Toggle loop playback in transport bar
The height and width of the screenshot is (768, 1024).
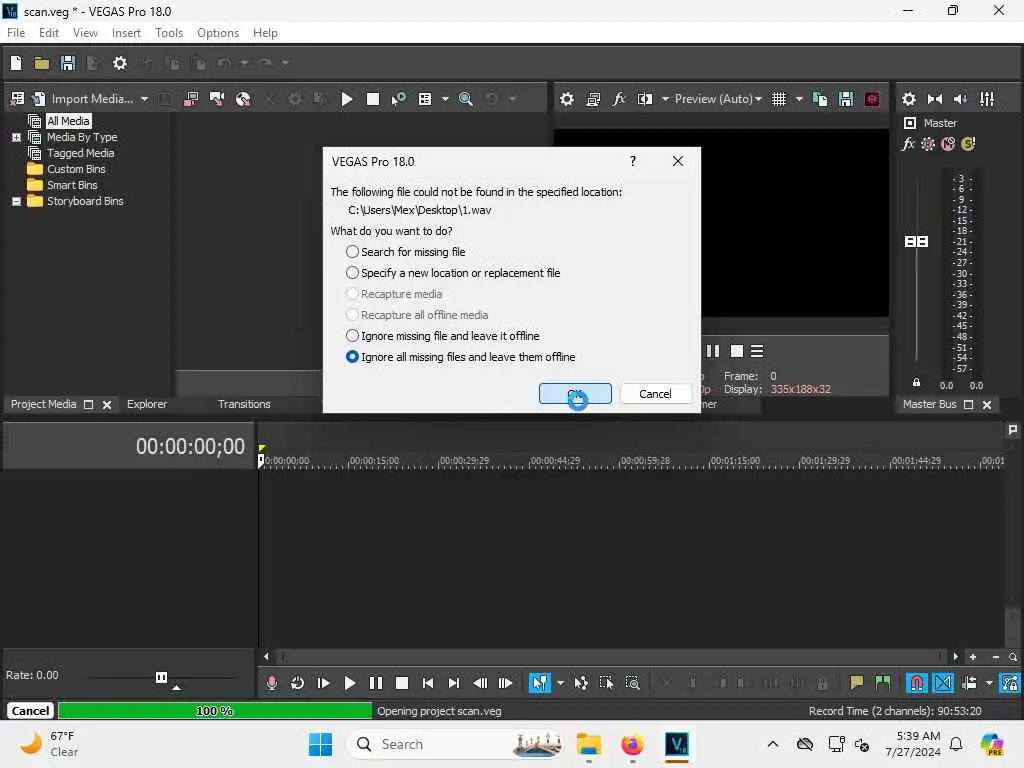297,683
